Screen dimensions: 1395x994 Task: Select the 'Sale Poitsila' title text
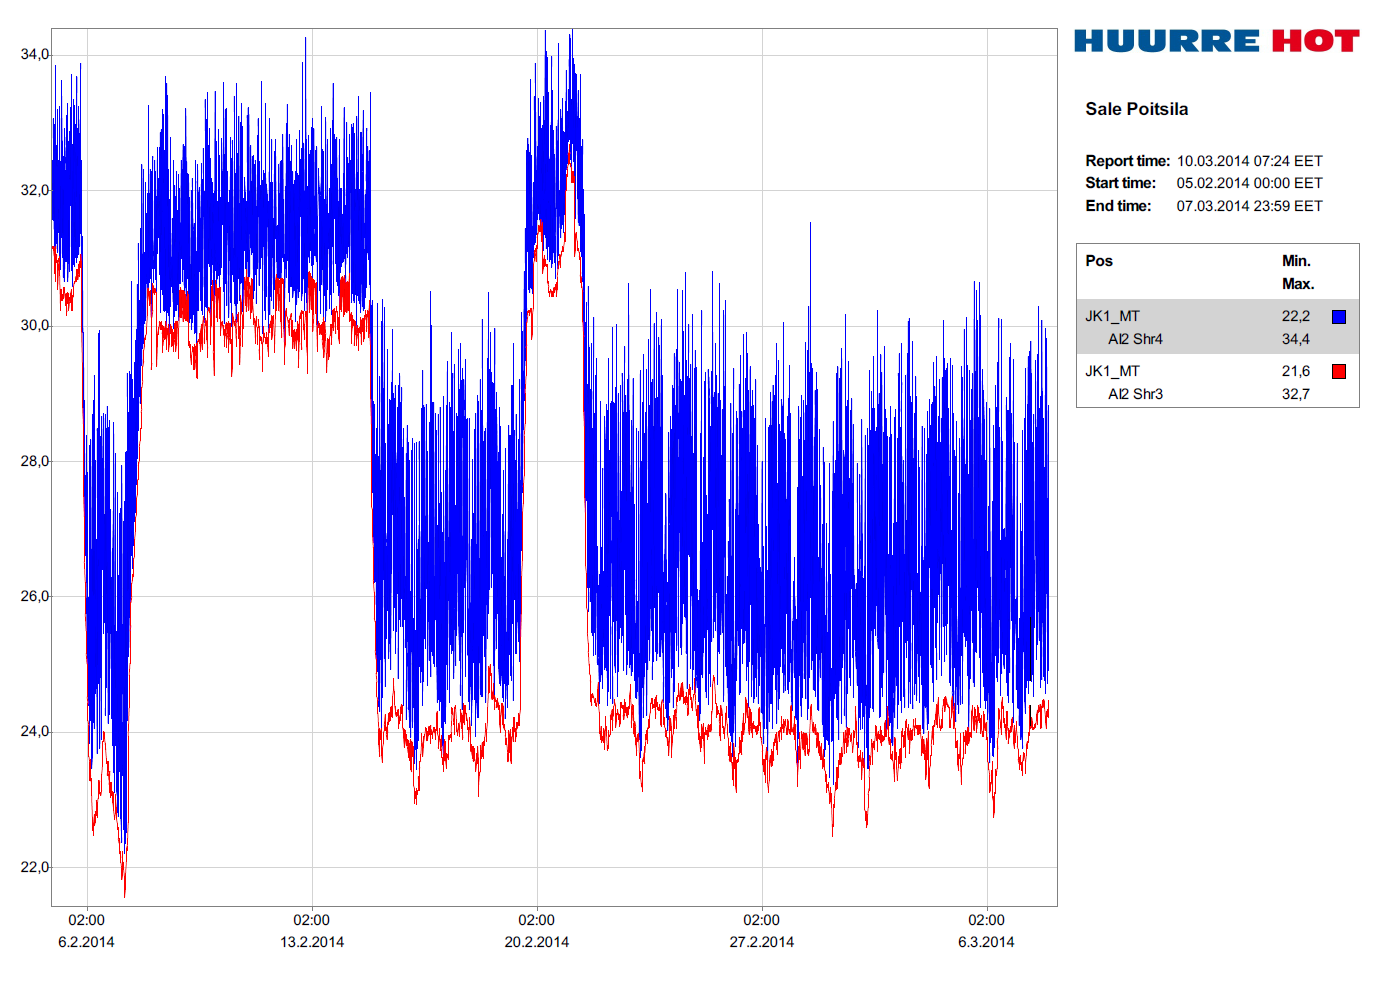click(1137, 109)
